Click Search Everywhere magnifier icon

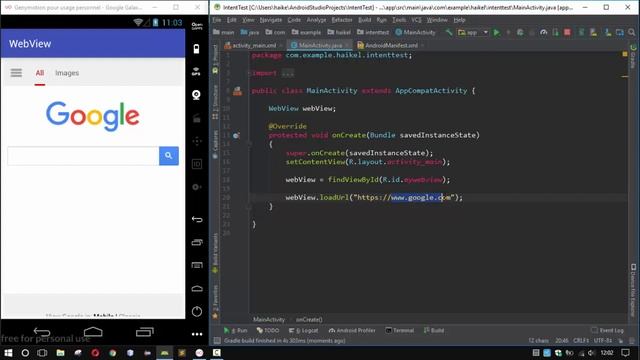click(x=631, y=32)
